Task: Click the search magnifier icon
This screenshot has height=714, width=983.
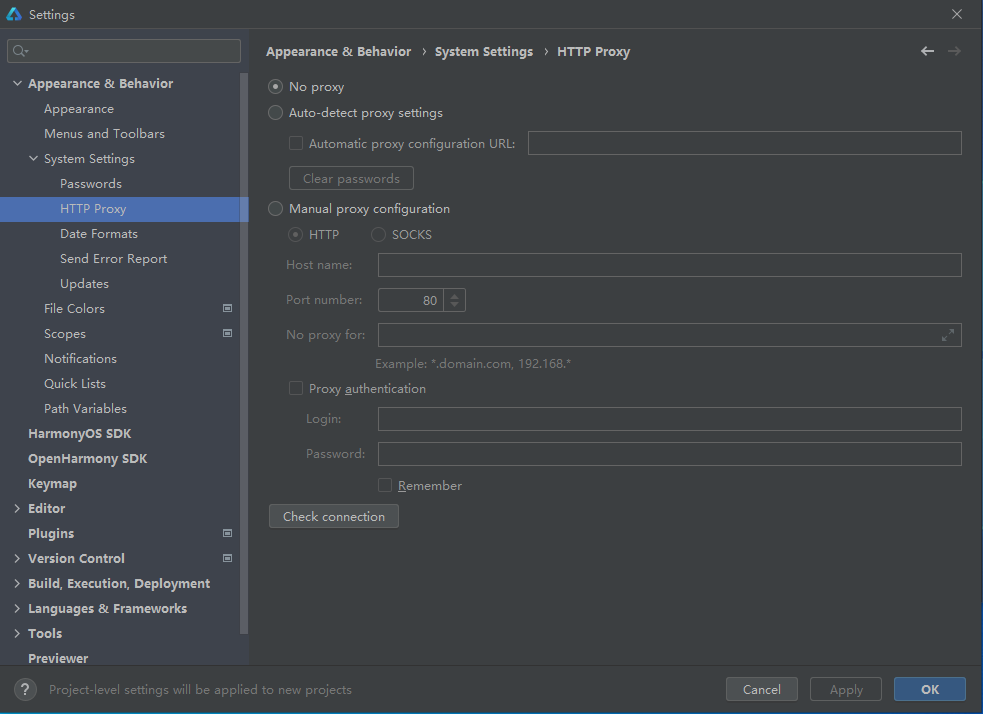Action: coord(20,51)
